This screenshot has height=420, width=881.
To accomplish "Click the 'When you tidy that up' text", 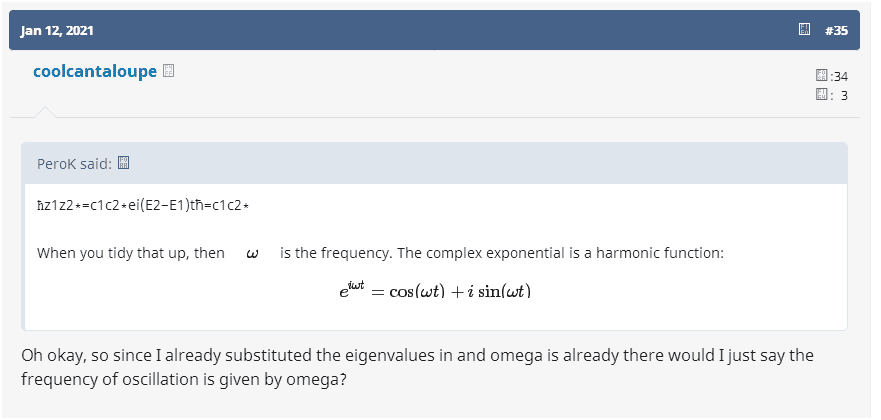I will 131,253.
